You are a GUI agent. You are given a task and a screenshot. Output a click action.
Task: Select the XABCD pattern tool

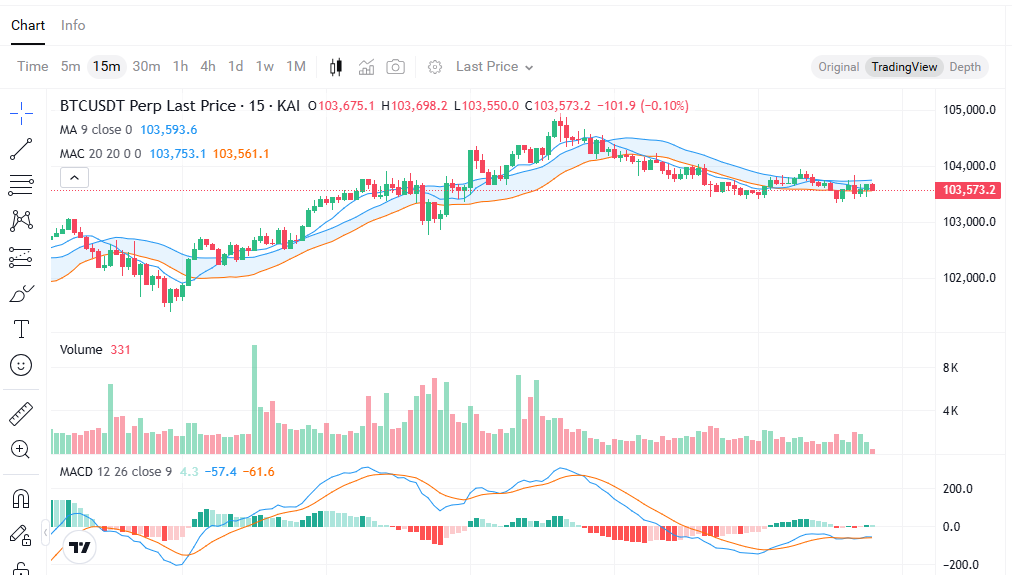21,221
